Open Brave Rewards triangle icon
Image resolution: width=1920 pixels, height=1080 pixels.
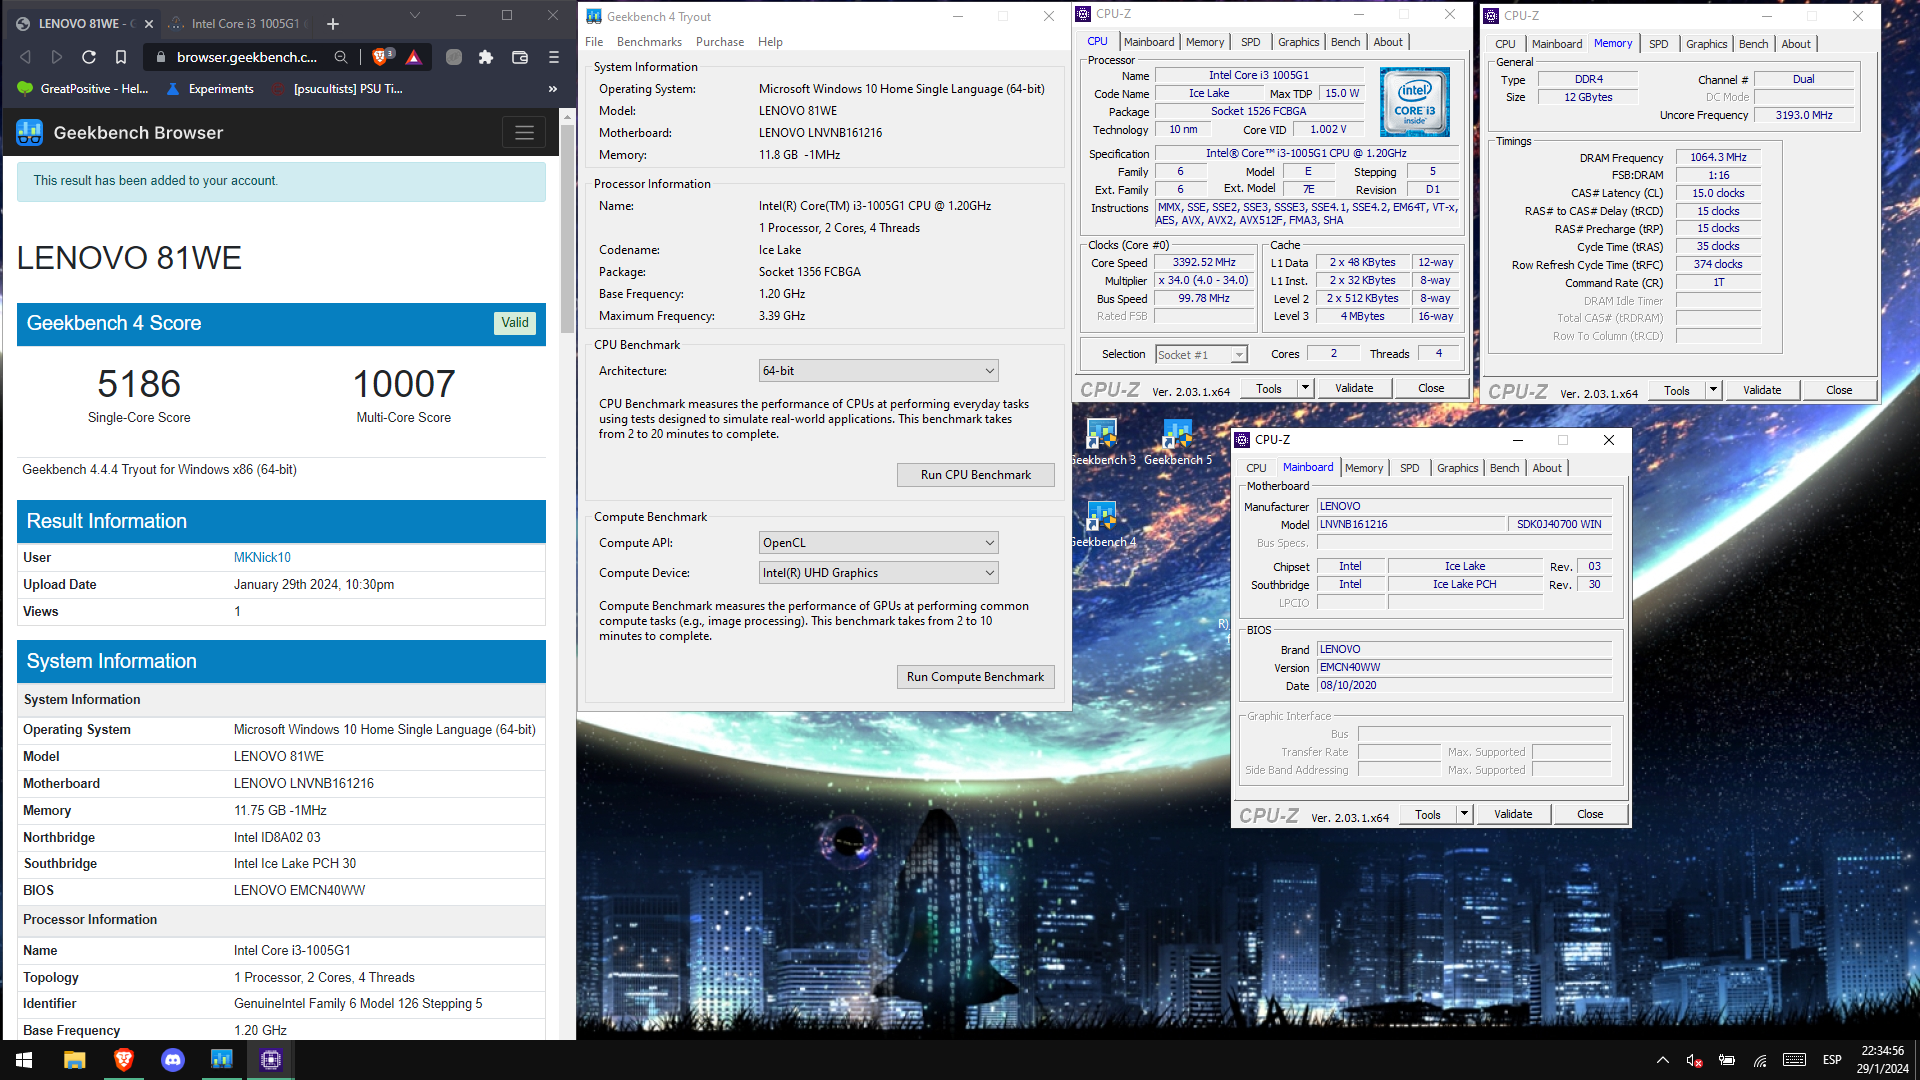coord(414,57)
